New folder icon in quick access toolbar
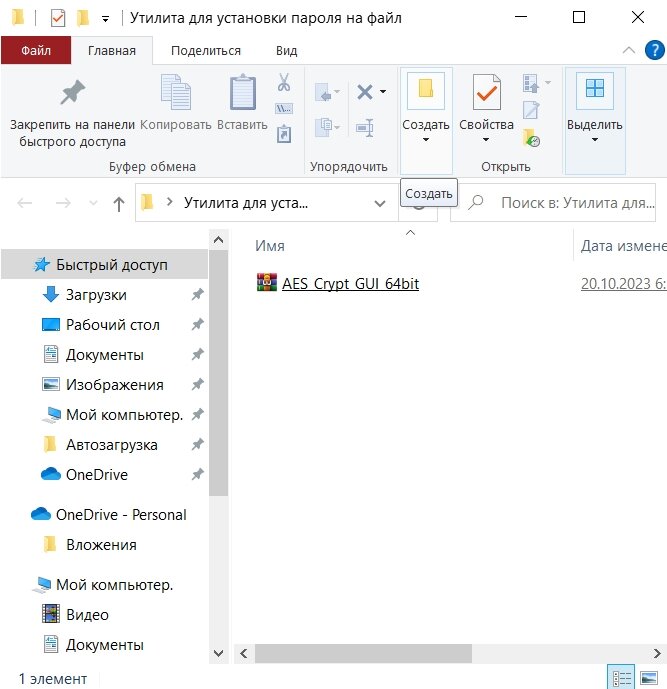 click(83, 18)
